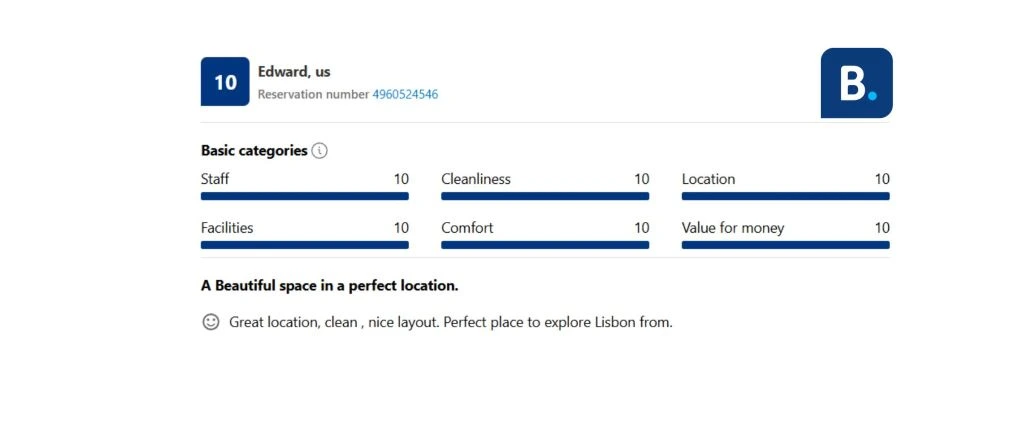This screenshot has height=425, width=1020.
Task: Click the blue overall score 10 badge
Action: click(225, 82)
